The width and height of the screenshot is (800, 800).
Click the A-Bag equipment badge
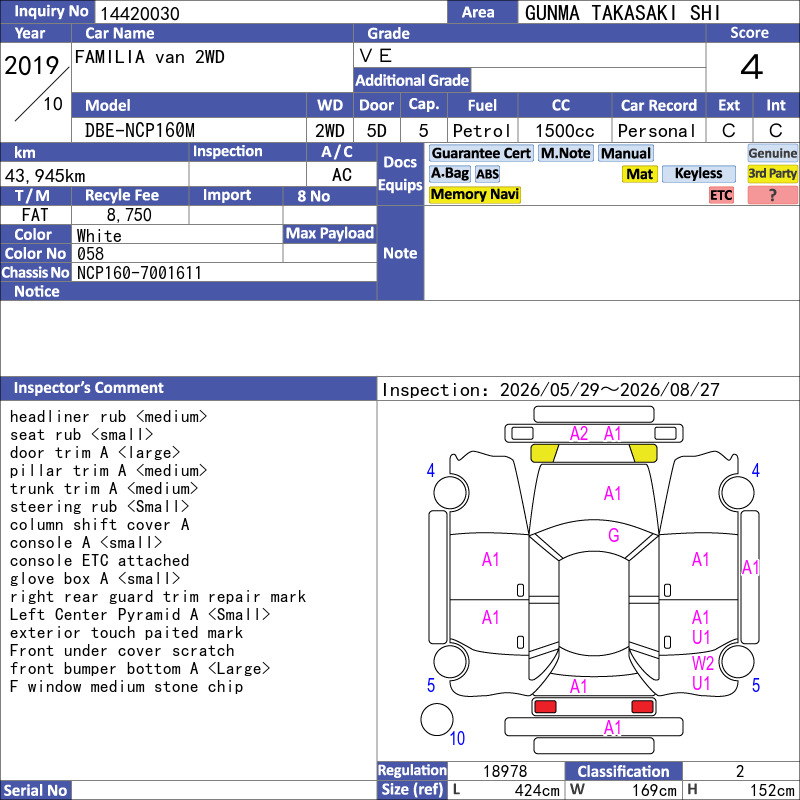[x=449, y=173]
